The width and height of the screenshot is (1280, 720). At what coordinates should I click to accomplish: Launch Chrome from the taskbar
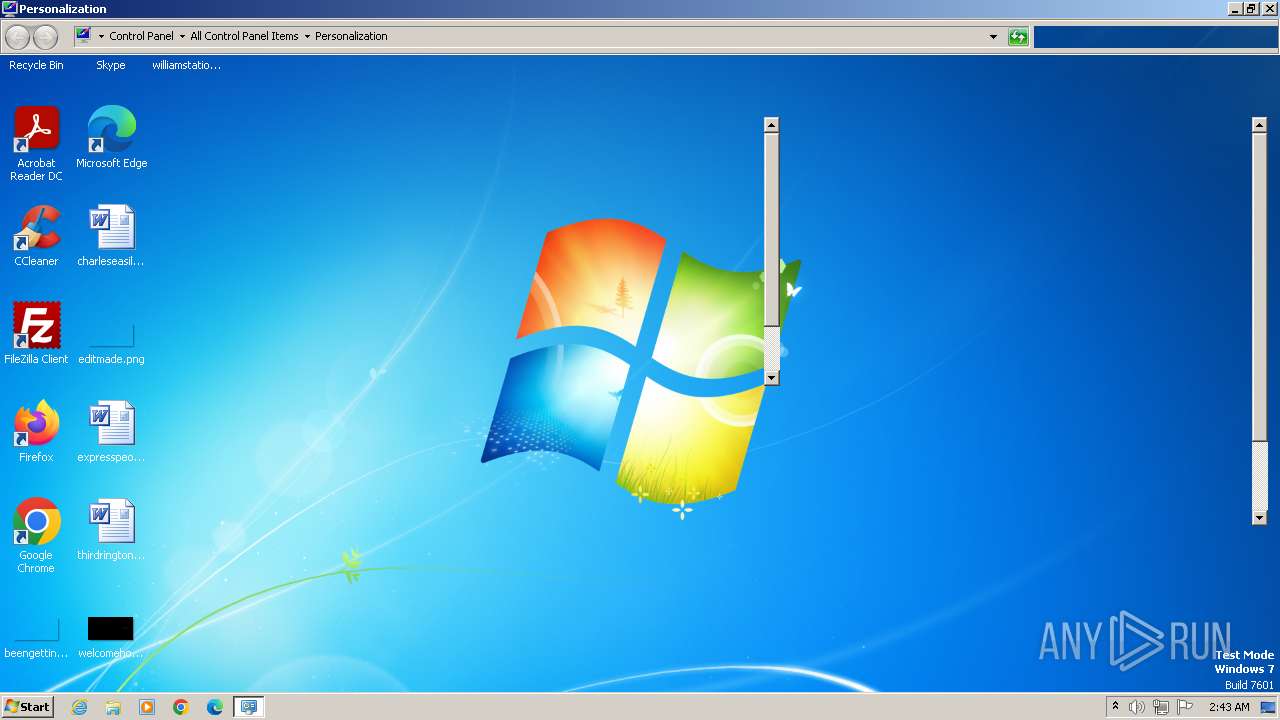(181, 707)
